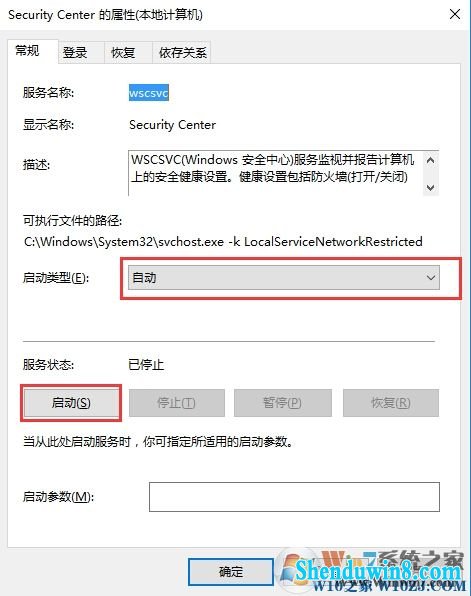Select the highlighted wscsvc service name
Viewport: 471px width, 596px height.
[x=149, y=93]
